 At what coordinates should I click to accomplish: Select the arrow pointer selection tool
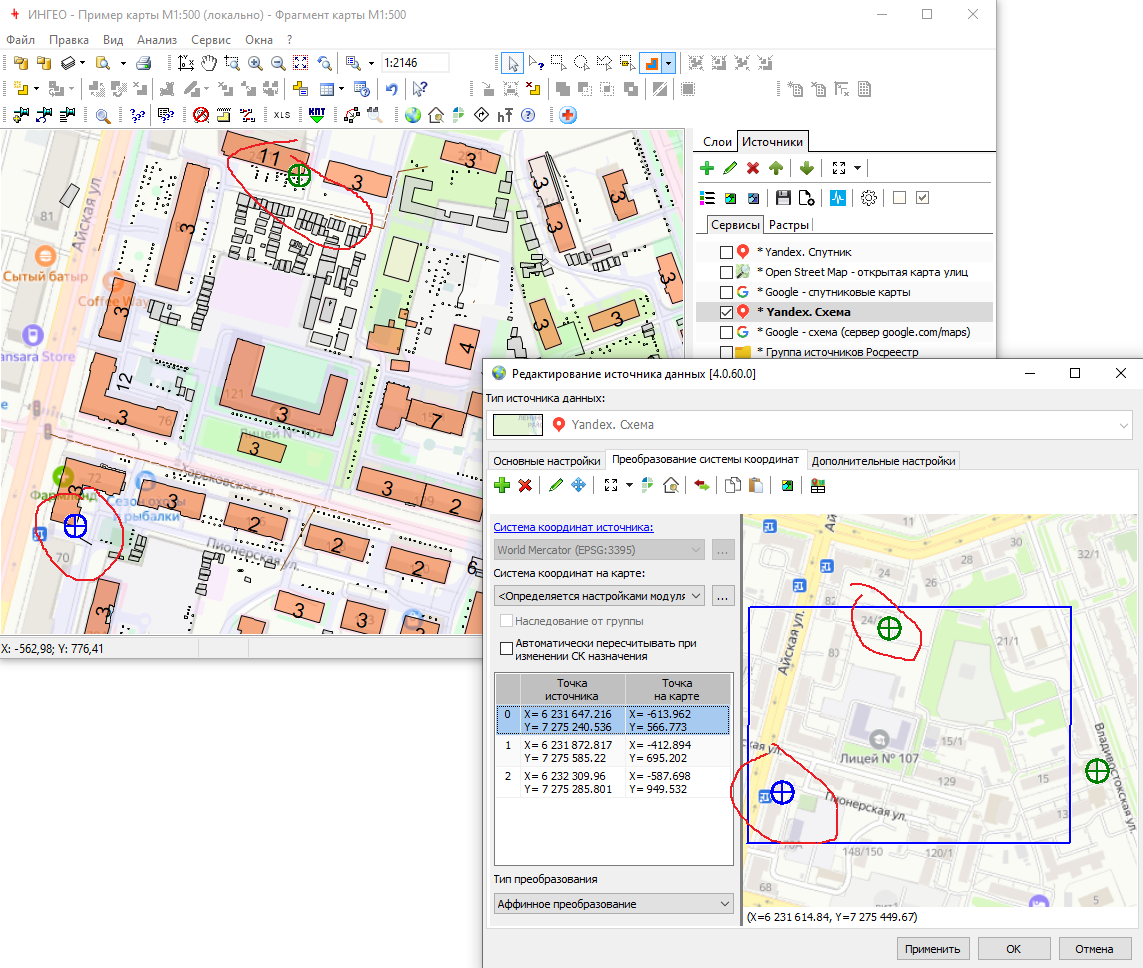coord(512,63)
